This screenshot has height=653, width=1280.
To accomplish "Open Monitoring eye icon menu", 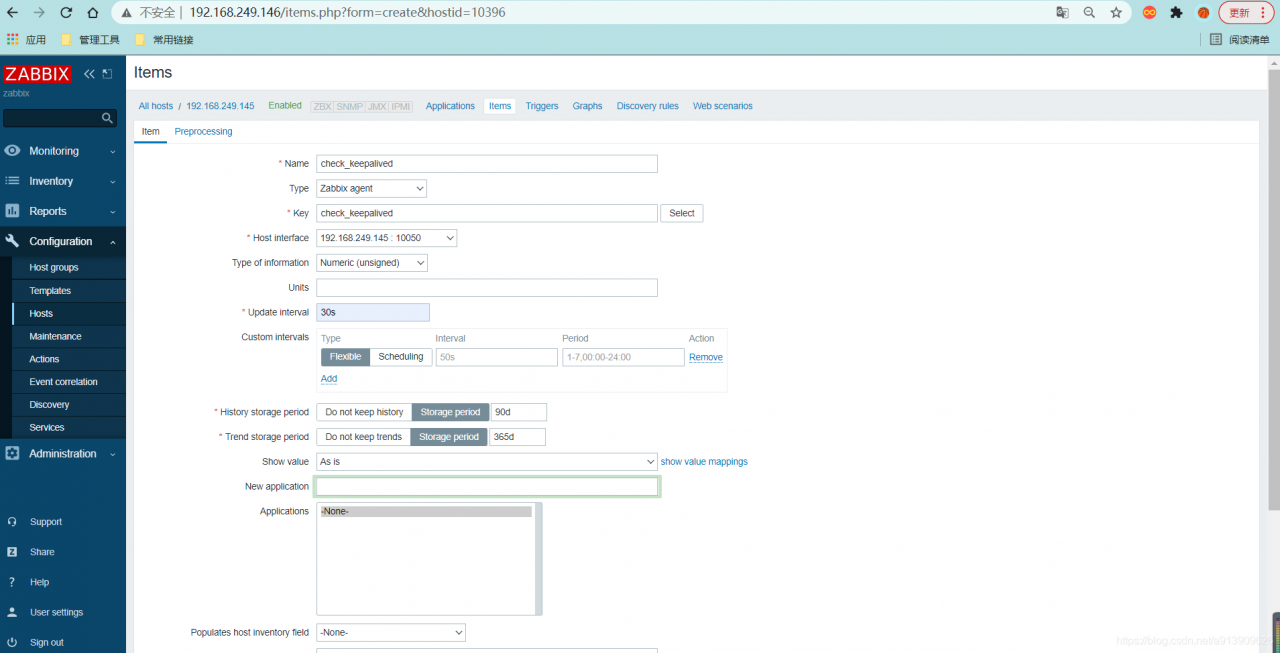I will coord(12,151).
